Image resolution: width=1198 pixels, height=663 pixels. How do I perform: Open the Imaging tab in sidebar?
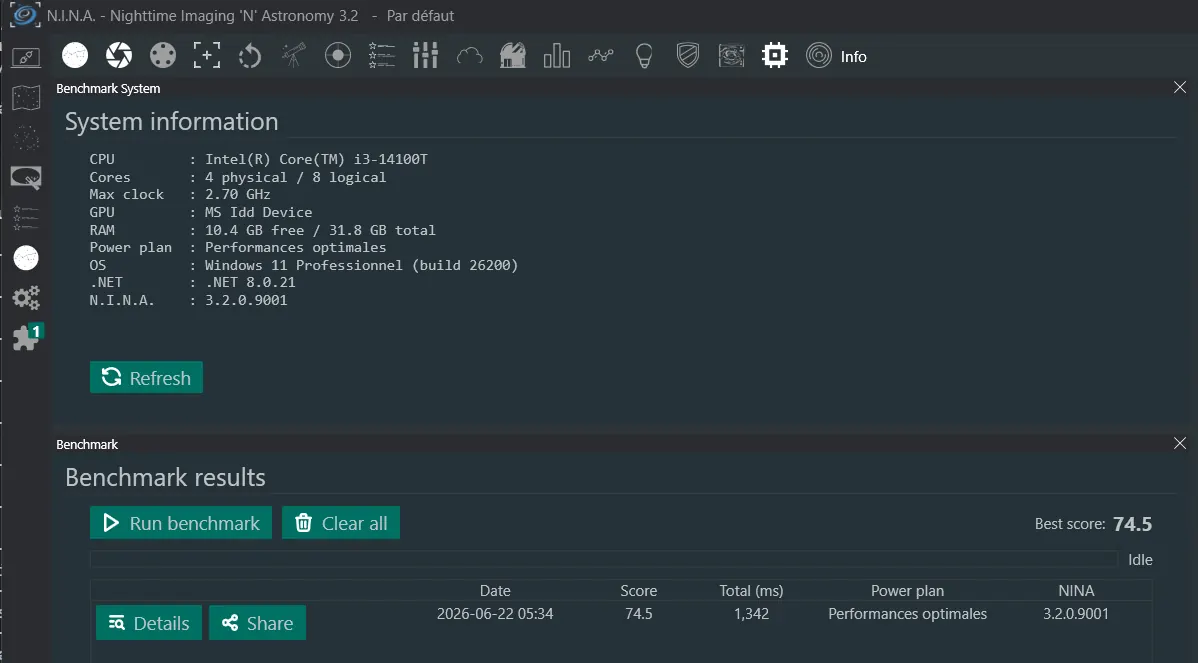click(26, 258)
